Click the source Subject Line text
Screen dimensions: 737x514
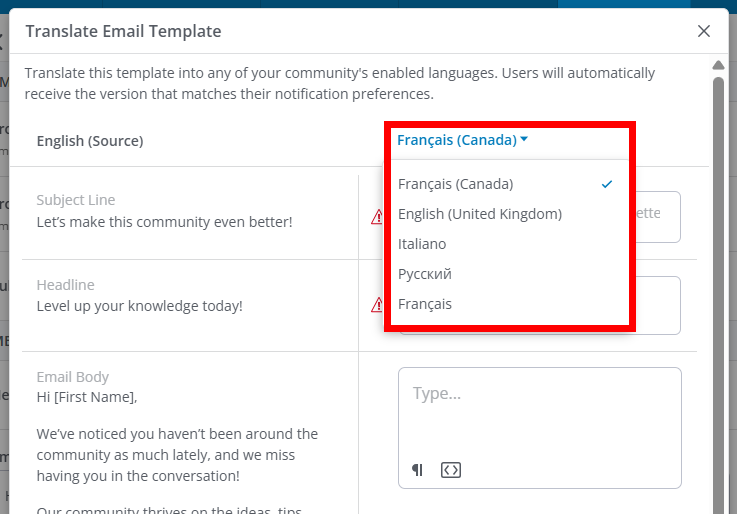pyautogui.click(x=164, y=221)
